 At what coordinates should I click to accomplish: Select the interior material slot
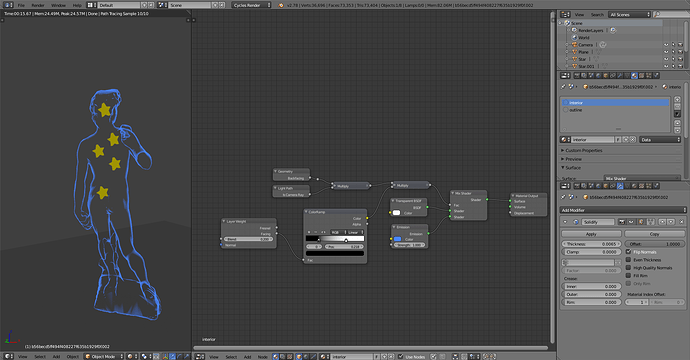[x=615, y=103]
